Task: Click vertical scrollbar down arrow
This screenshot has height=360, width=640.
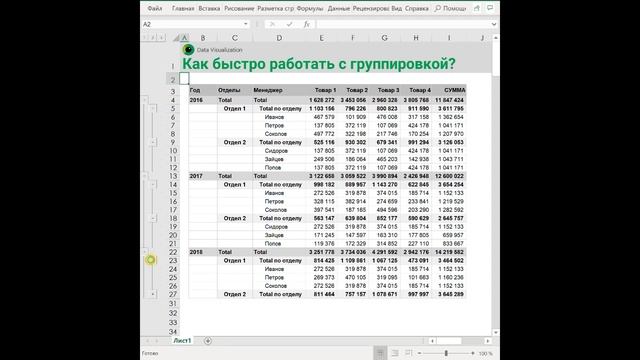Action: tap(496, 333)
